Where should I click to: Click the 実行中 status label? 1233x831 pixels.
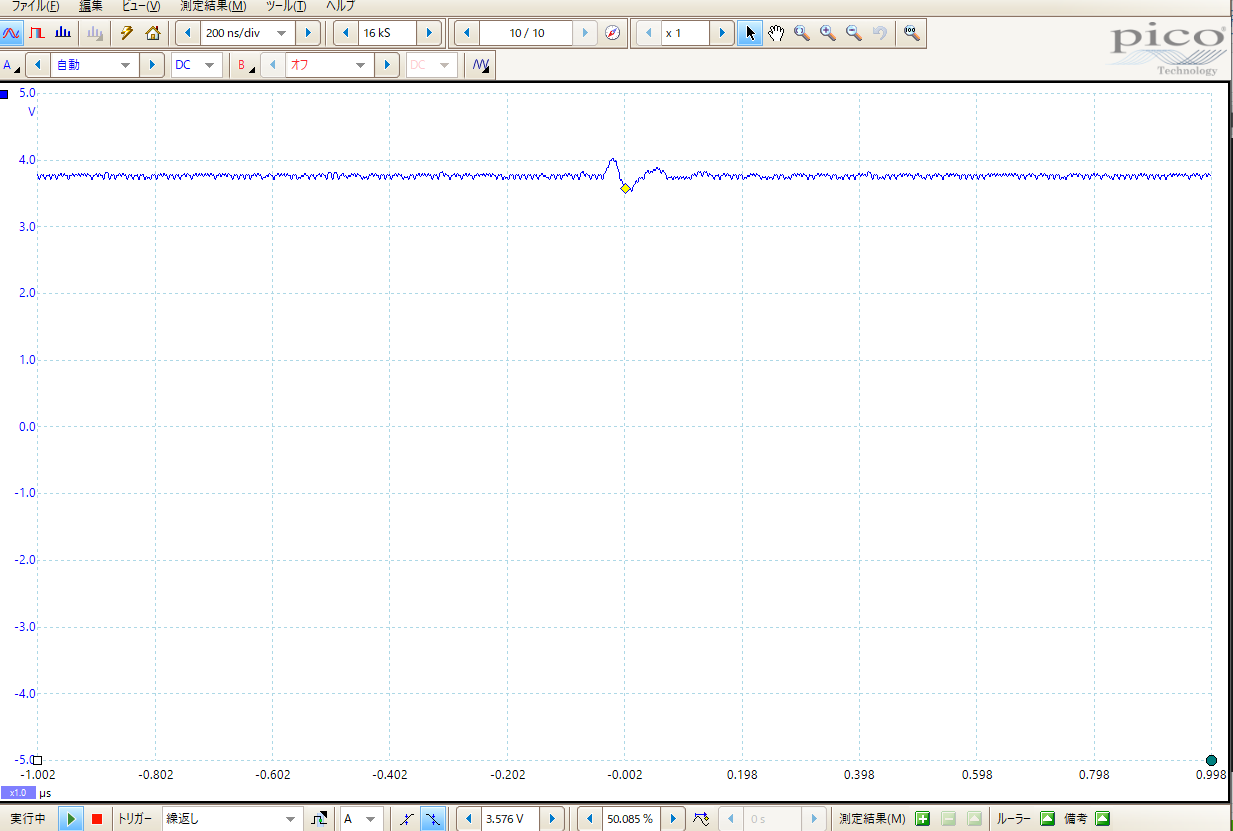point(28,818)
